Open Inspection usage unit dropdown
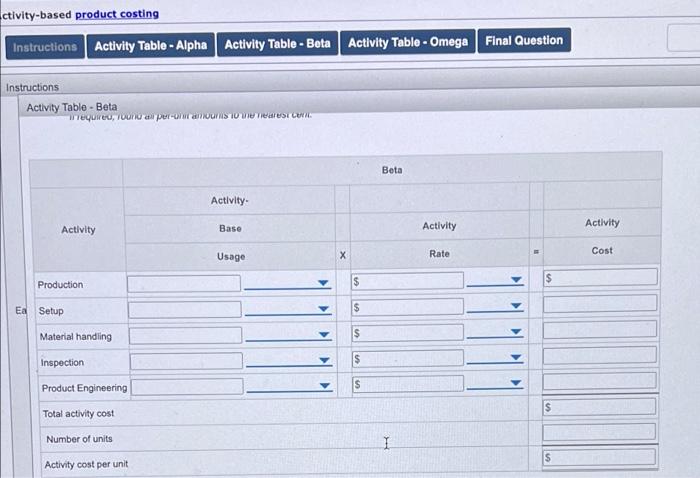 pos(289,360)
